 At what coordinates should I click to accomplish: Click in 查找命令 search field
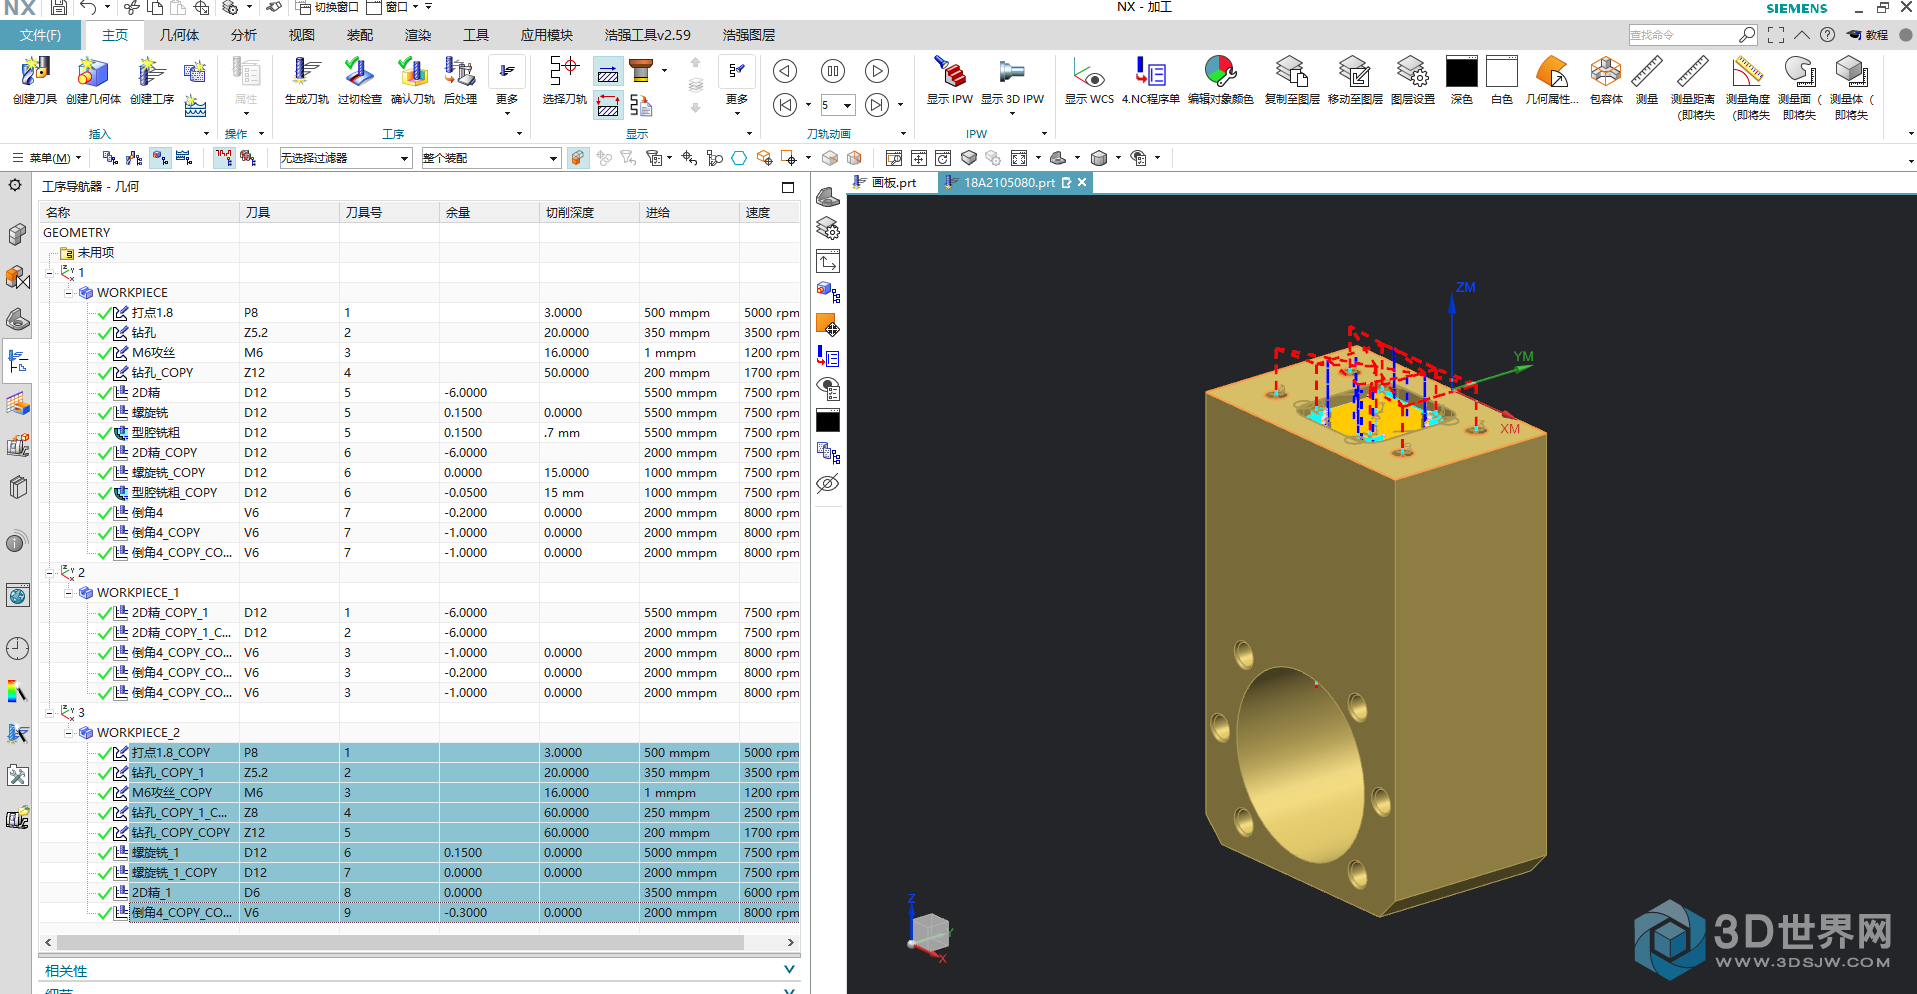[x=1684, y=35]
